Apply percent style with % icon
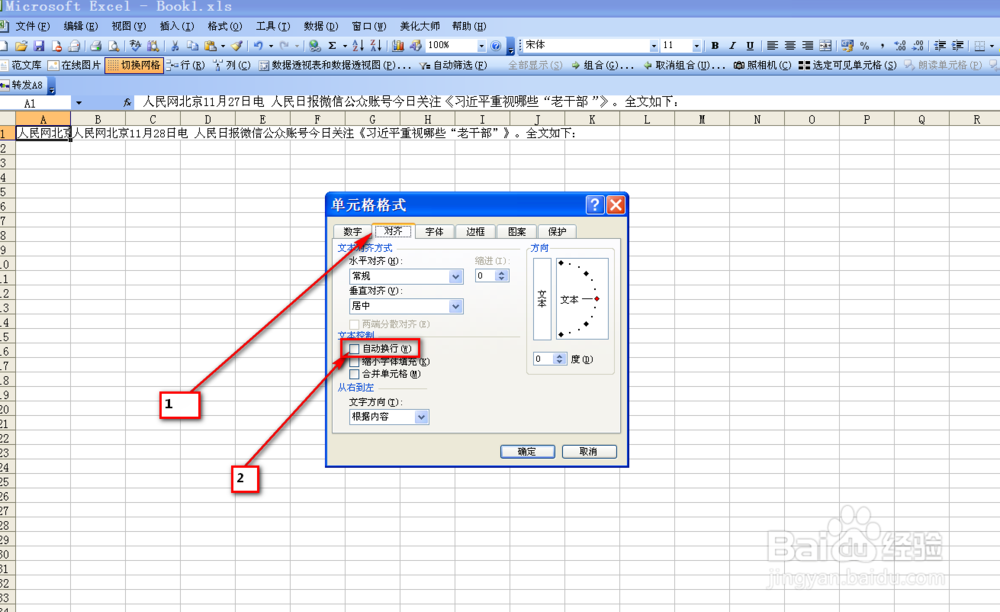Screen dimensions: 1000x612 tap(865, 46)
